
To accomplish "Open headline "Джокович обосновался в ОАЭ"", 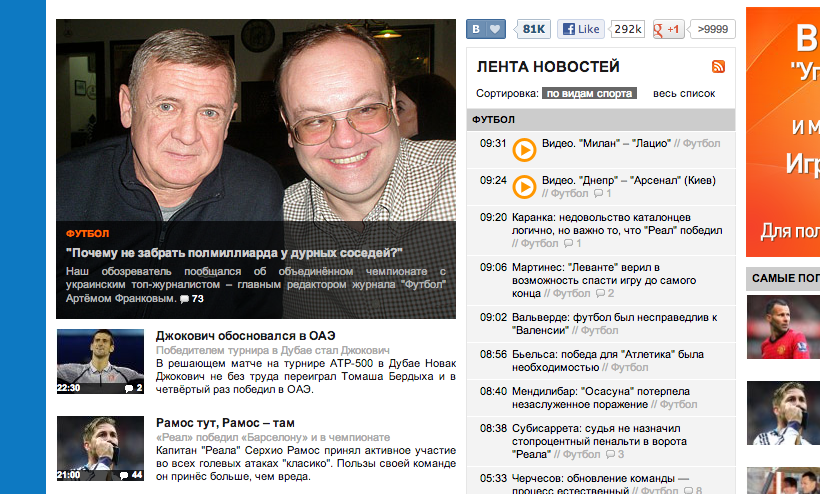I will (x=245, y=336).
